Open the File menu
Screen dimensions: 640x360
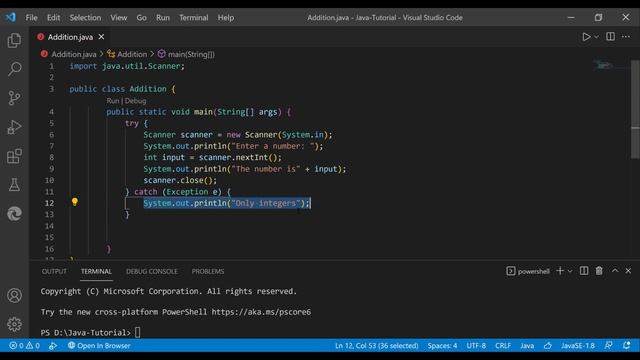31,18
